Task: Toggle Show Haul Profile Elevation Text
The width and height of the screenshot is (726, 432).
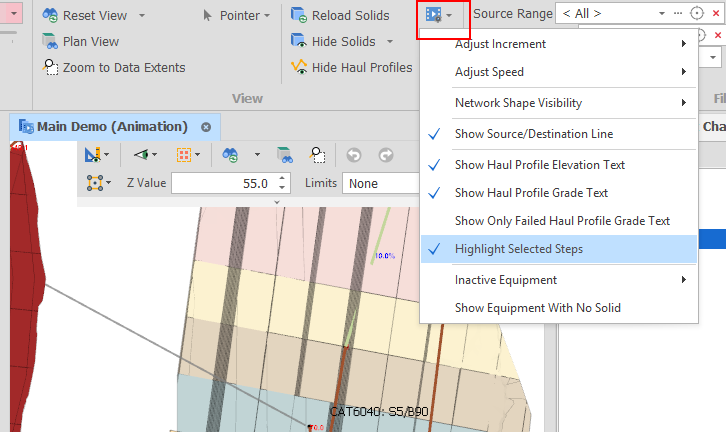Action: (559, 165)
